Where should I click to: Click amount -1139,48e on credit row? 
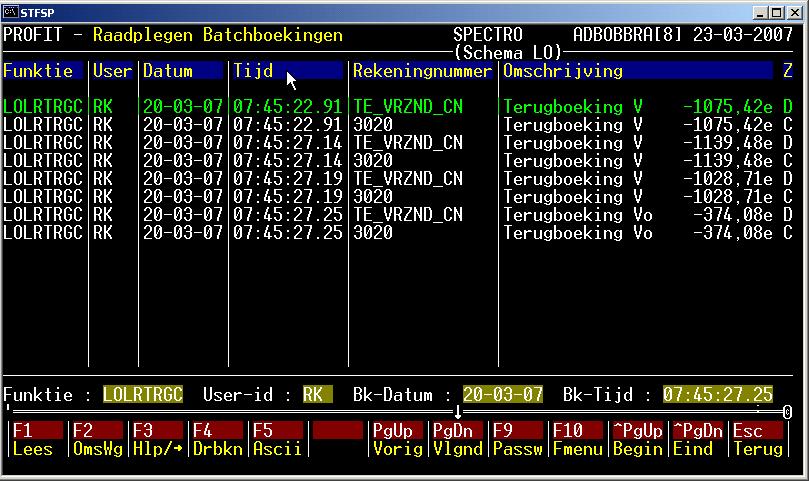click(x=727, y=161)
